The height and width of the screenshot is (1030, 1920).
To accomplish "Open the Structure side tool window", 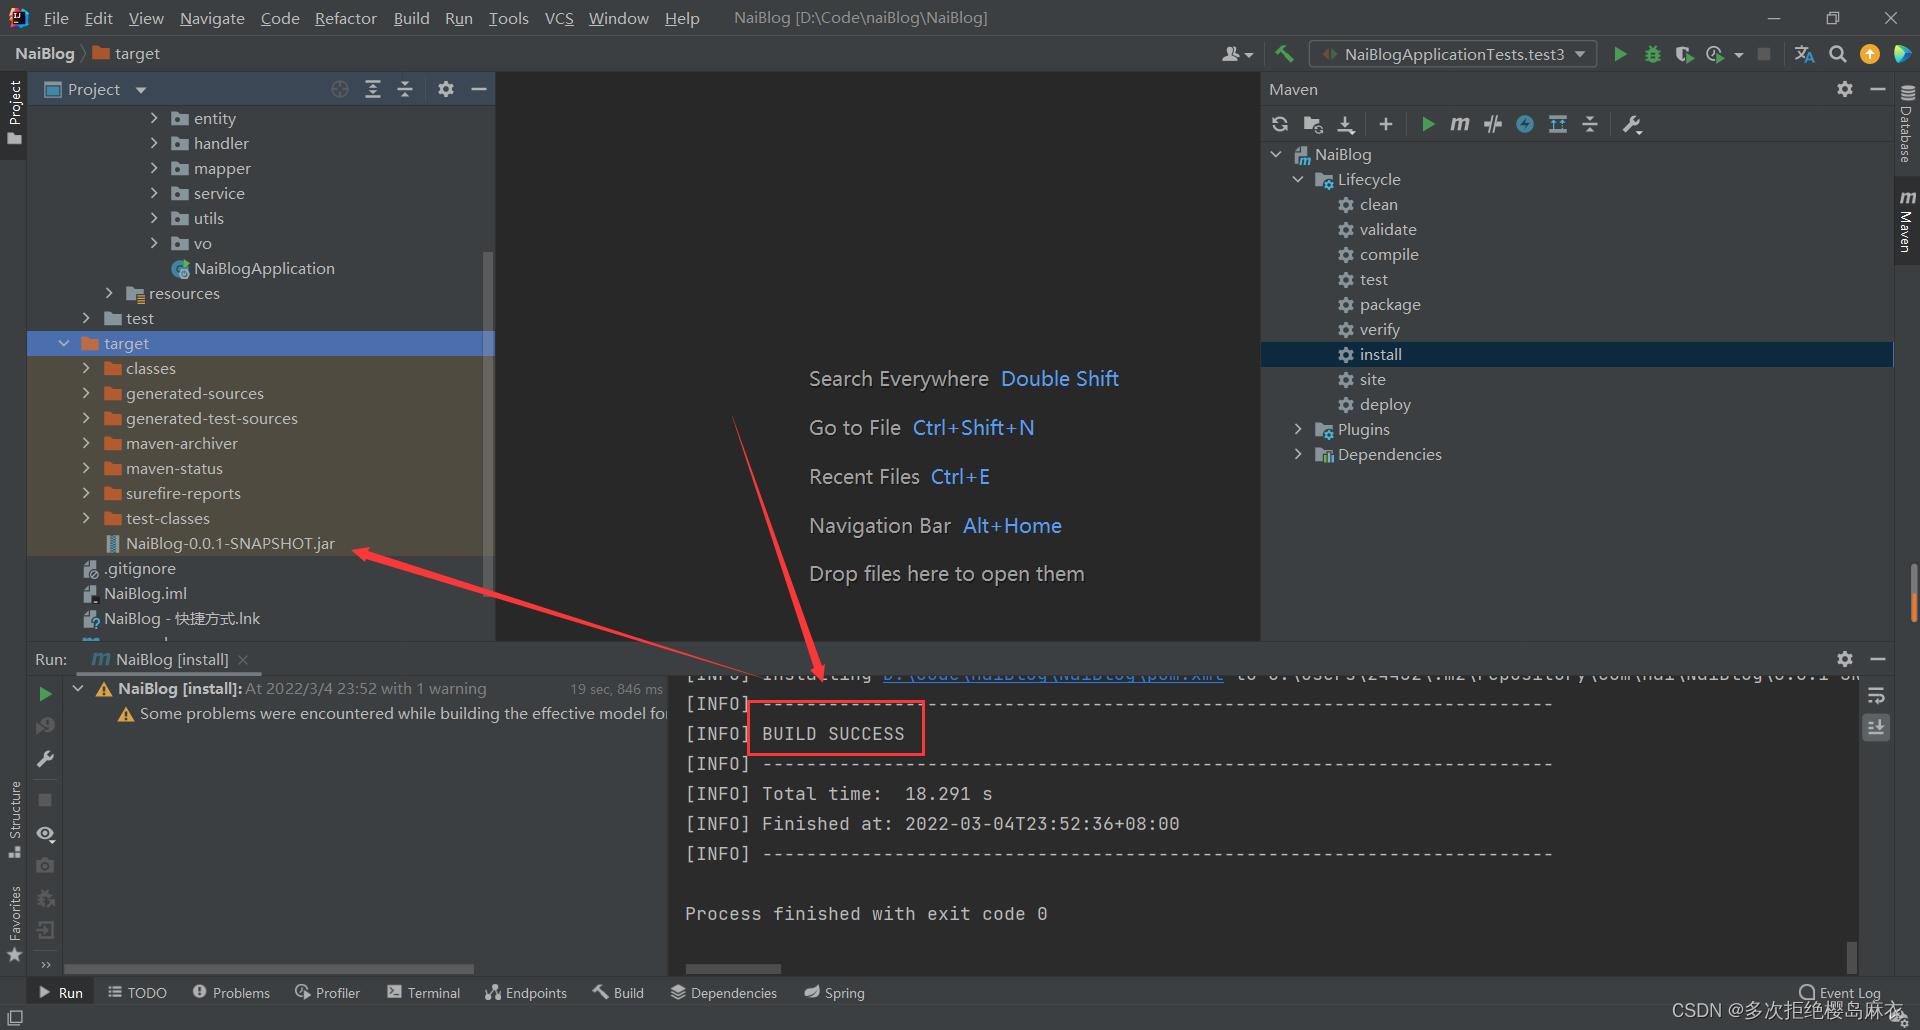I will click(14, 819).
